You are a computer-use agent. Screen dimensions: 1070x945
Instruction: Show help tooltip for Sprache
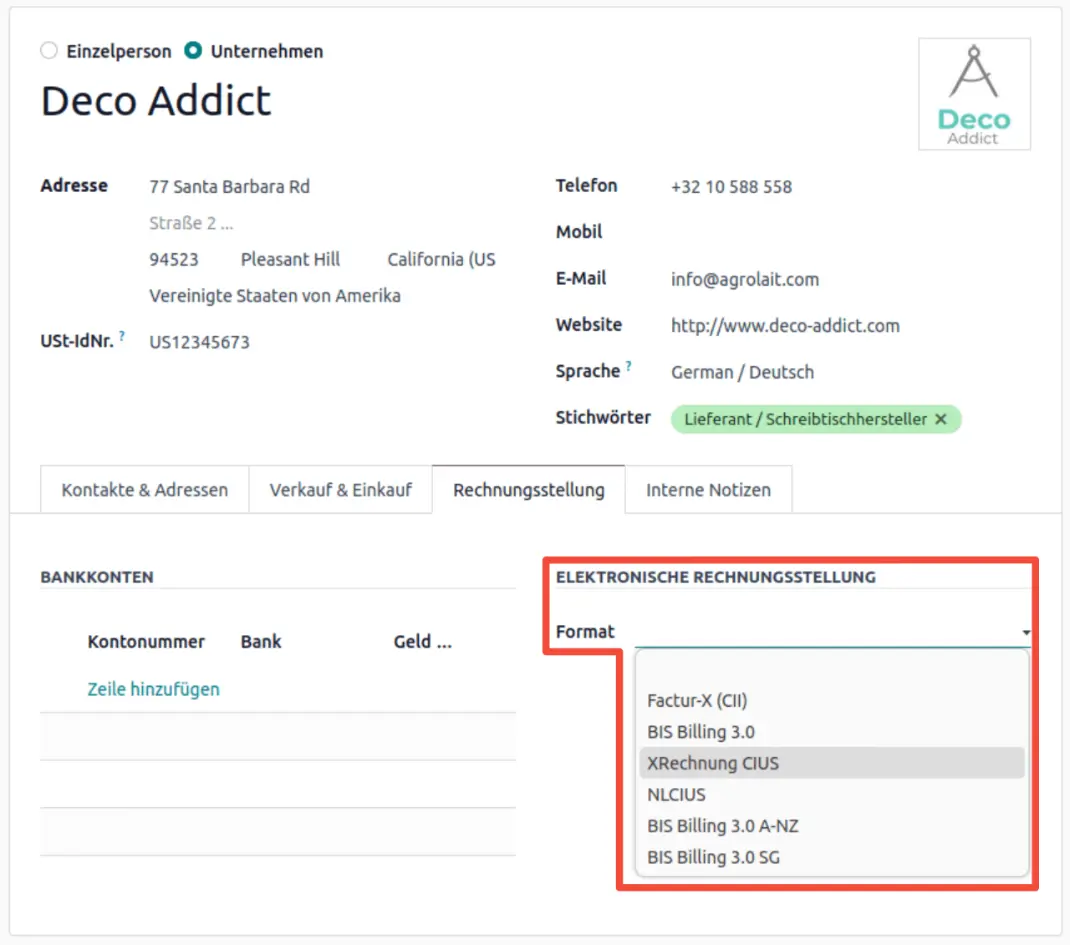coord(628,365)
